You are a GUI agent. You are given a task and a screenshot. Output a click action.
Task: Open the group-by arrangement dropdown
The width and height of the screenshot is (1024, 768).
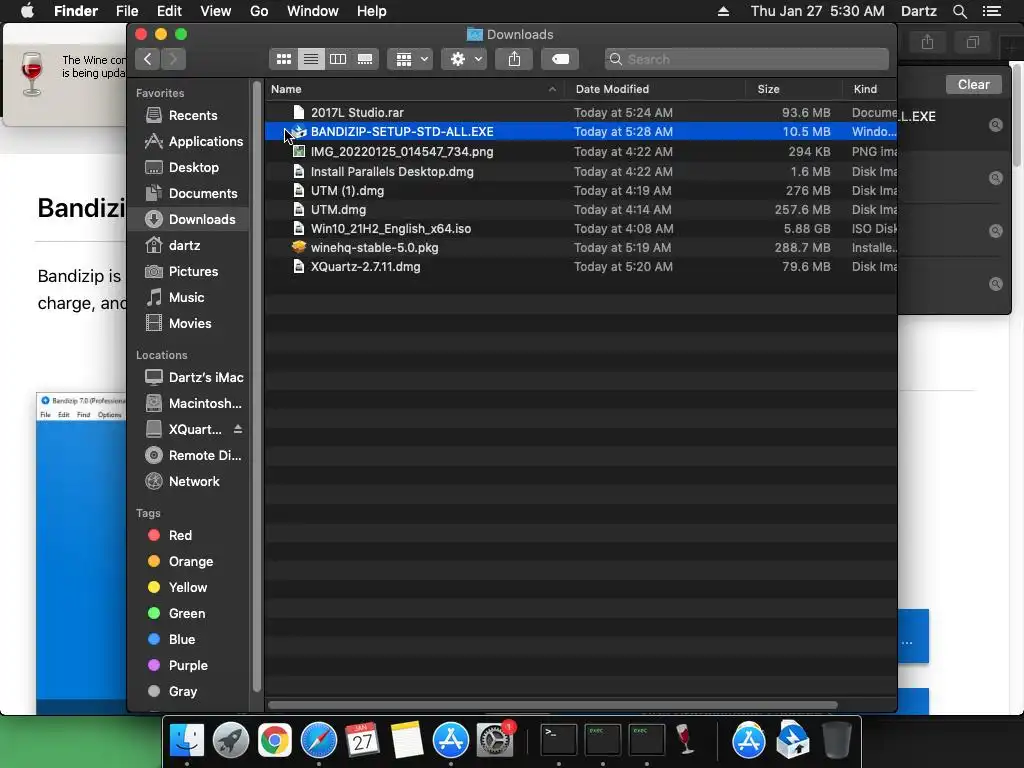point(410,59)
